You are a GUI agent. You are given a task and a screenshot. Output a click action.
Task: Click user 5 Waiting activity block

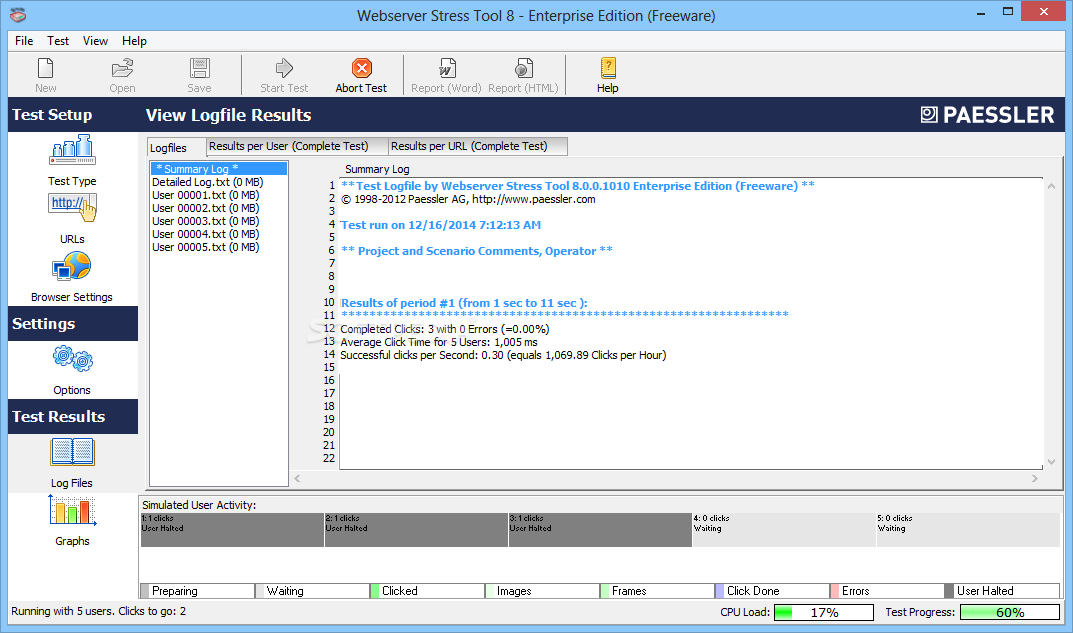pos(969,530)
